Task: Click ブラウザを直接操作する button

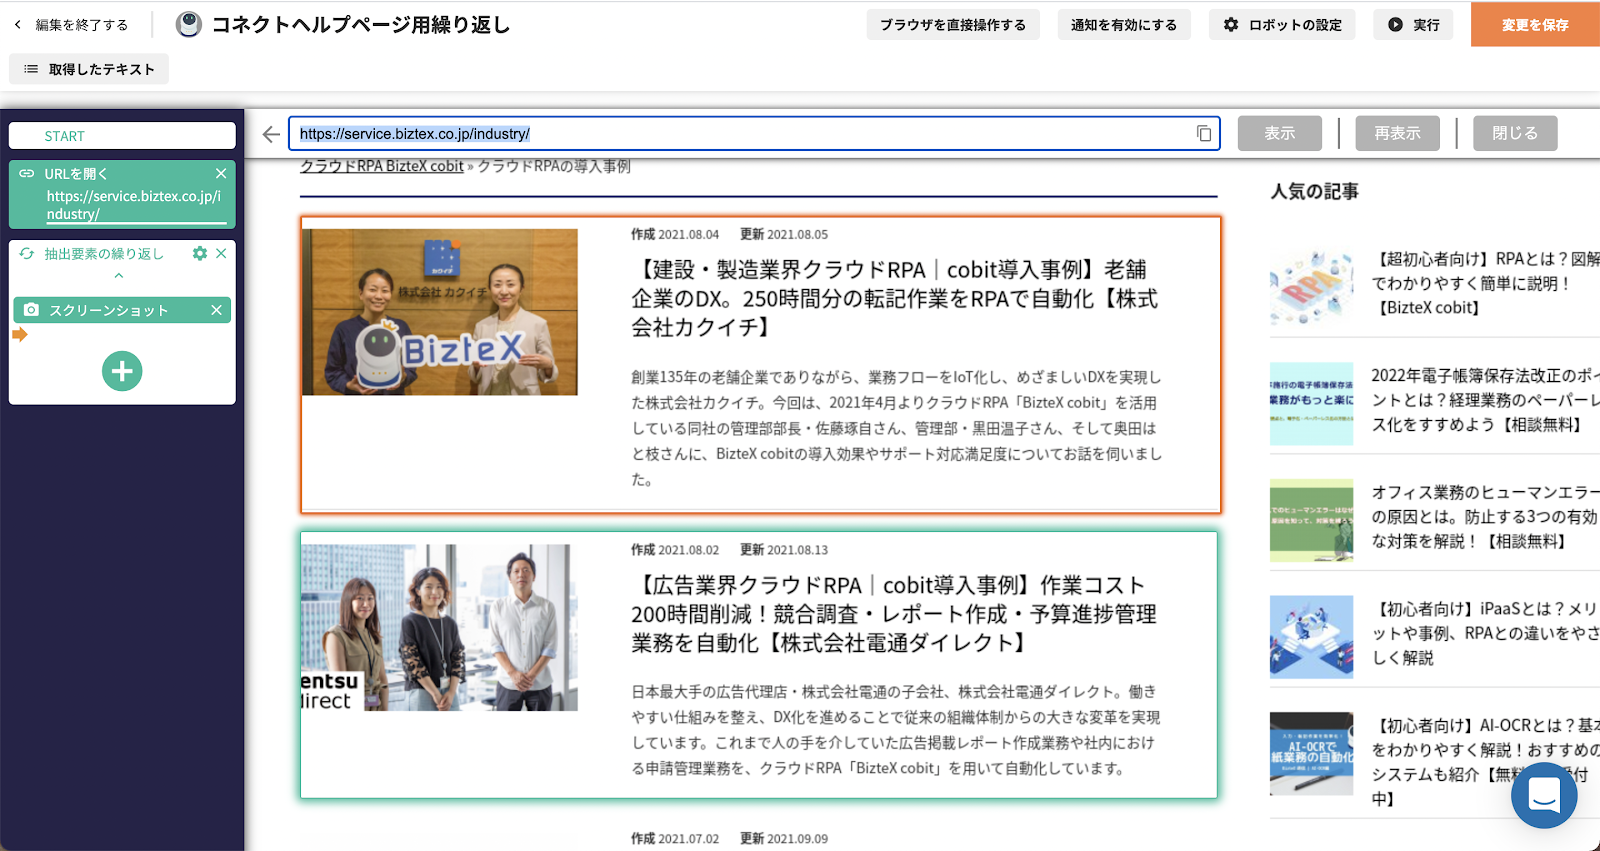Action: (953, 25)
